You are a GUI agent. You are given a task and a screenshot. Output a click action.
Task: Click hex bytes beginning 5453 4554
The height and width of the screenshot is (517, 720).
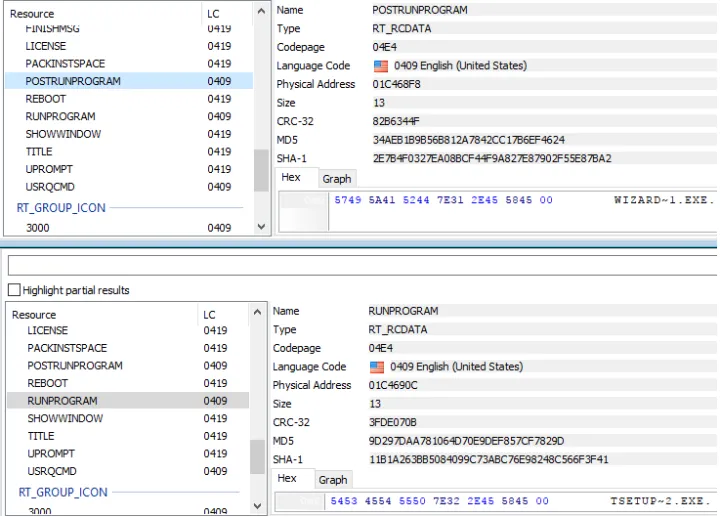(439, 501)
